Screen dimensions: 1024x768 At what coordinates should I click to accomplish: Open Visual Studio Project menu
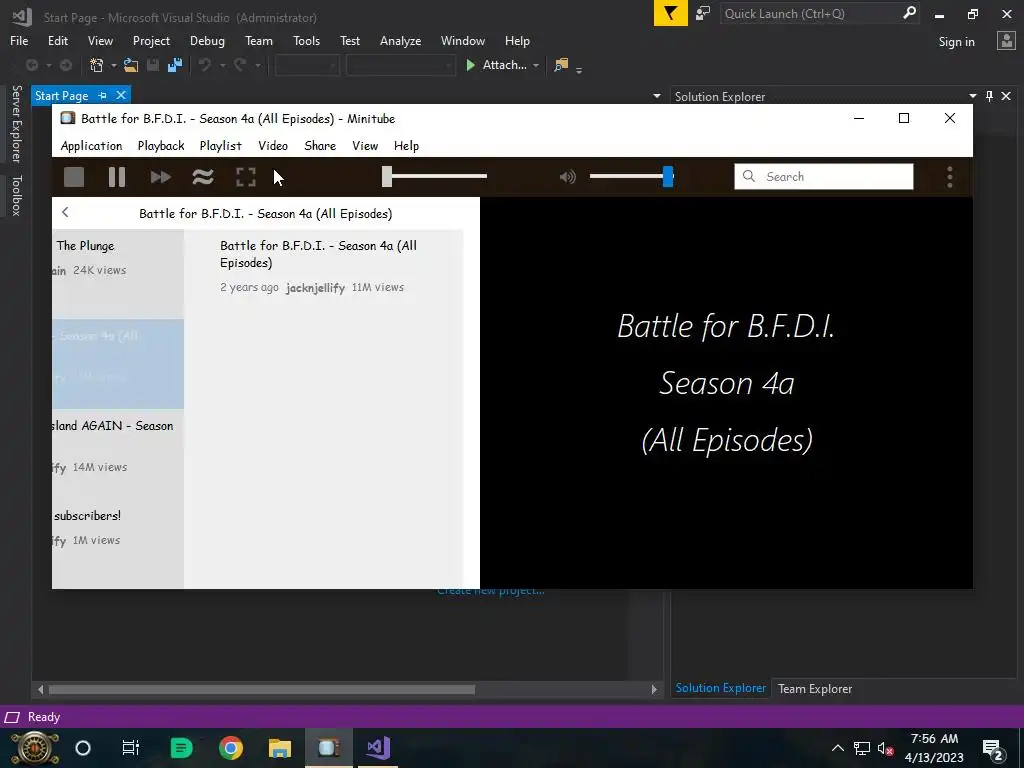(151, 40)
